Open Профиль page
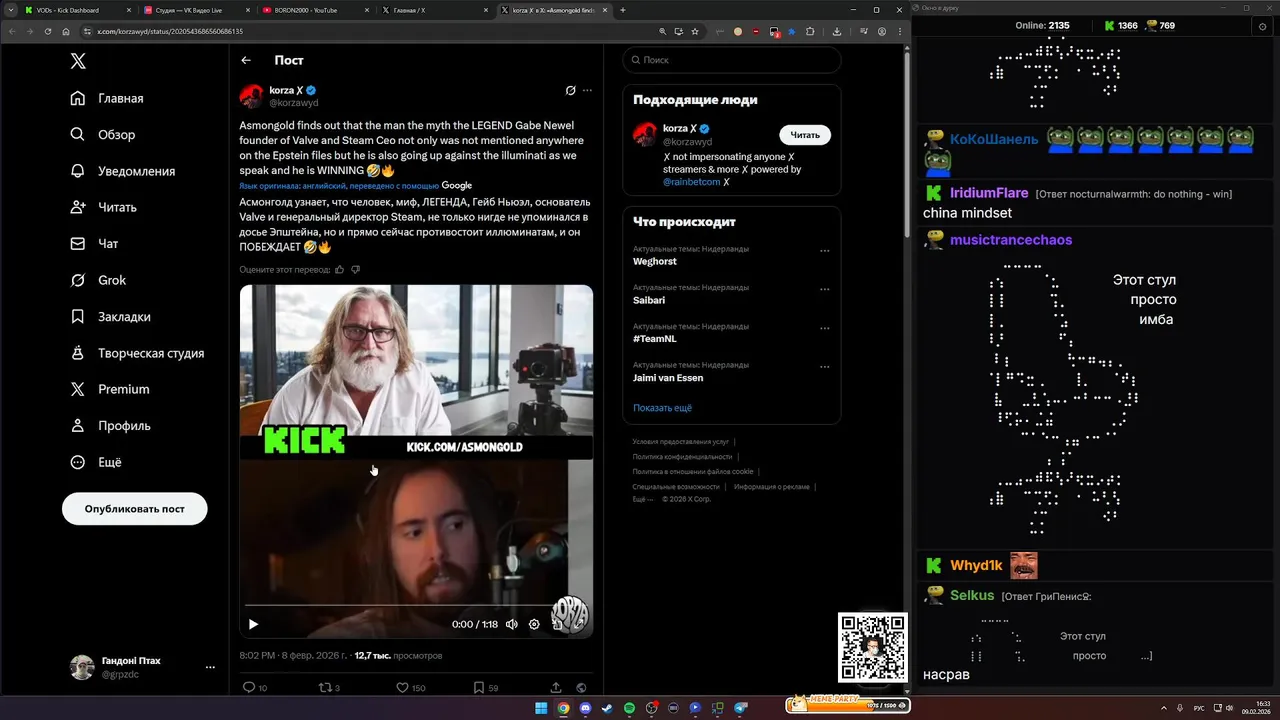Screen dimensions: 1280x720 (110, 425)
